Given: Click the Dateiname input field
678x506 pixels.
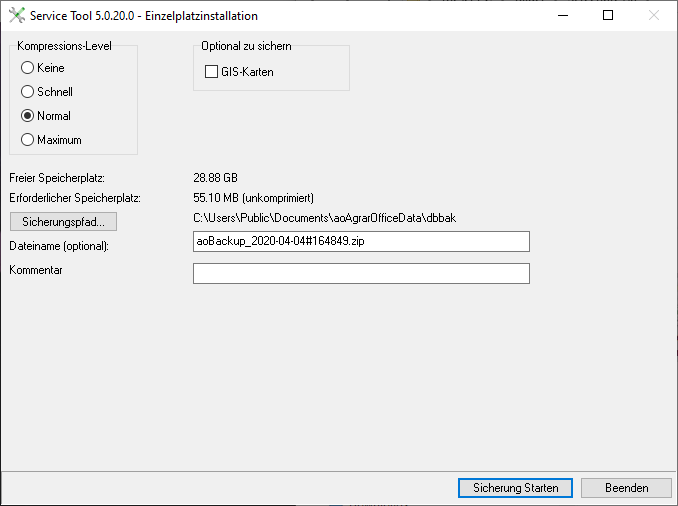Looking at the screenshot, I should click(361, 241).
